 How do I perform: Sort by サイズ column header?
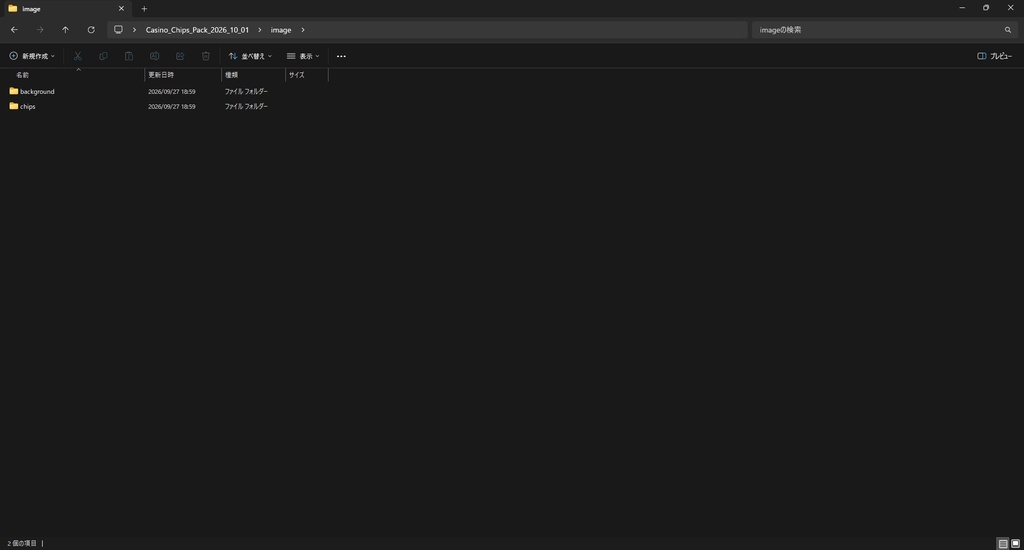[x=306, y=75]
